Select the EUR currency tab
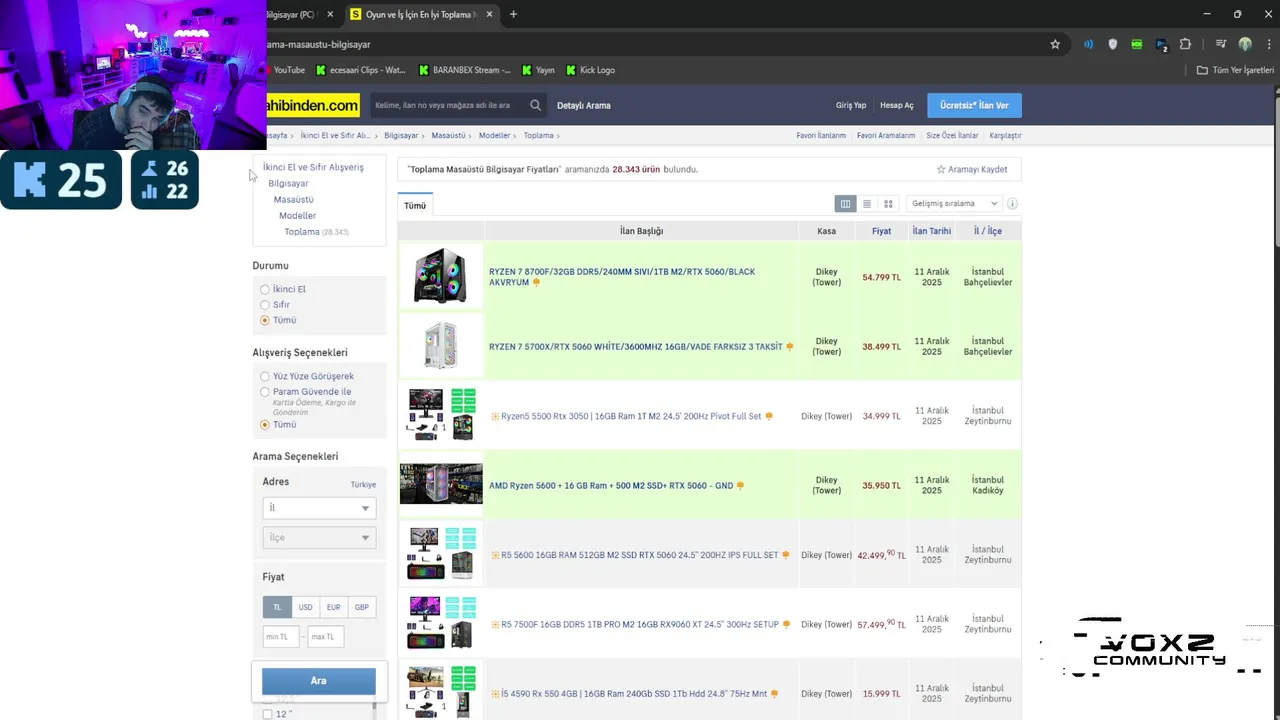The height and width of the screenshot is (720, 1280). click(x=333, y=607)
